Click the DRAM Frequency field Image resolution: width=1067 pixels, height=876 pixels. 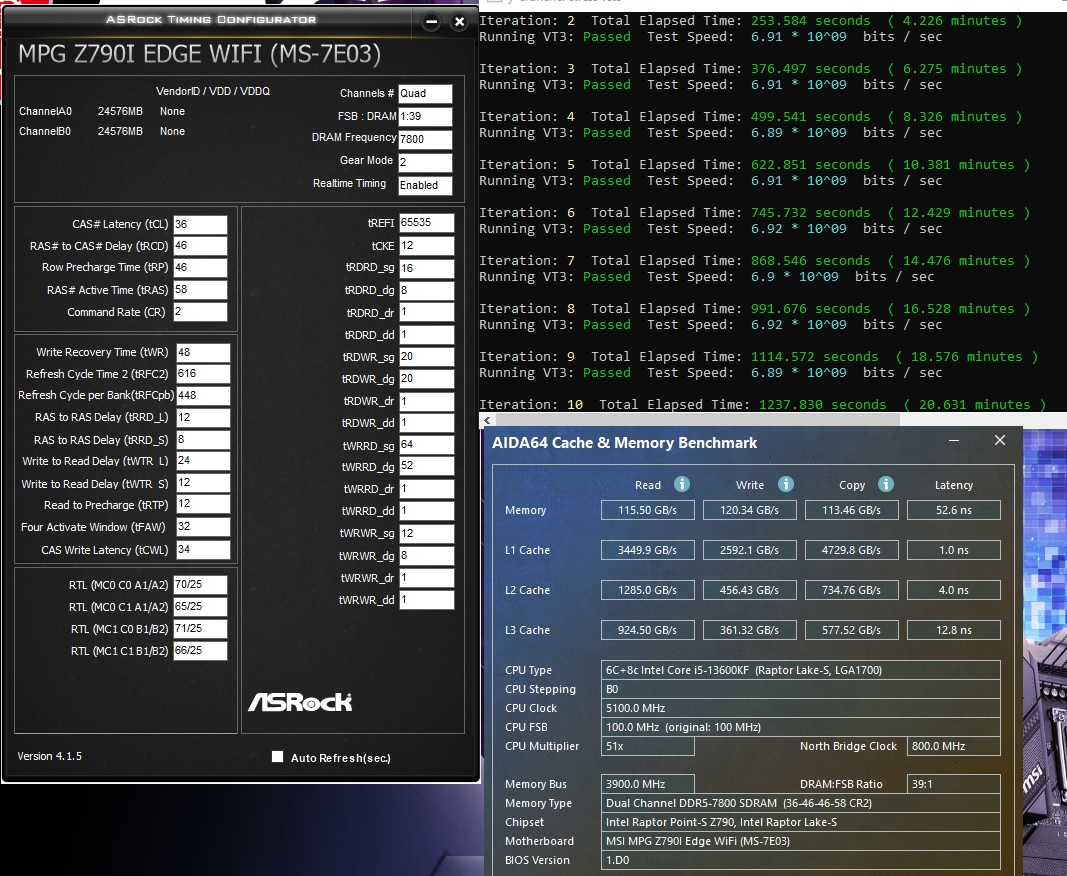point(425,139)
